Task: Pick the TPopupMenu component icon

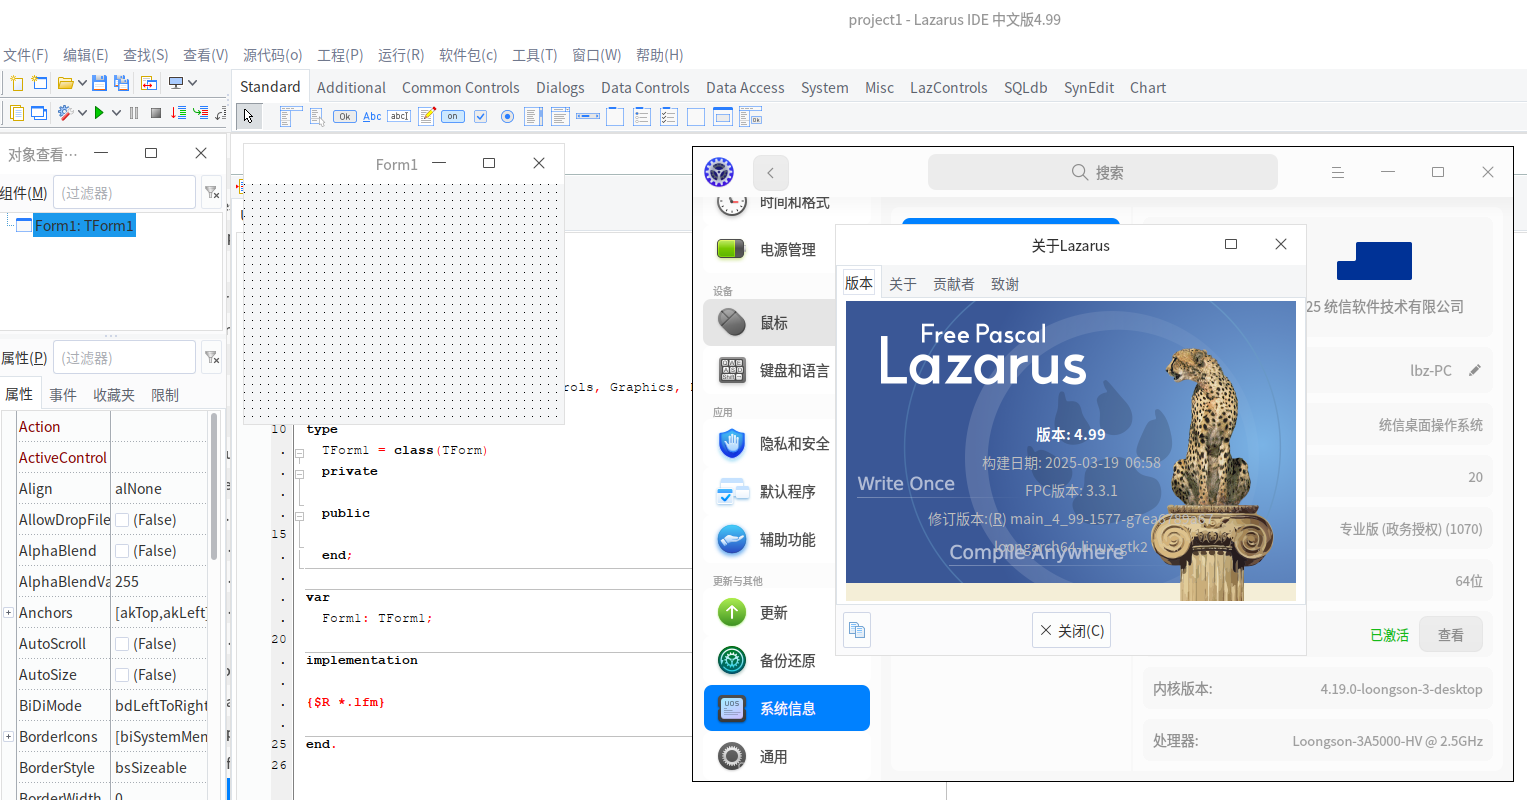Action: click(318, 117)
